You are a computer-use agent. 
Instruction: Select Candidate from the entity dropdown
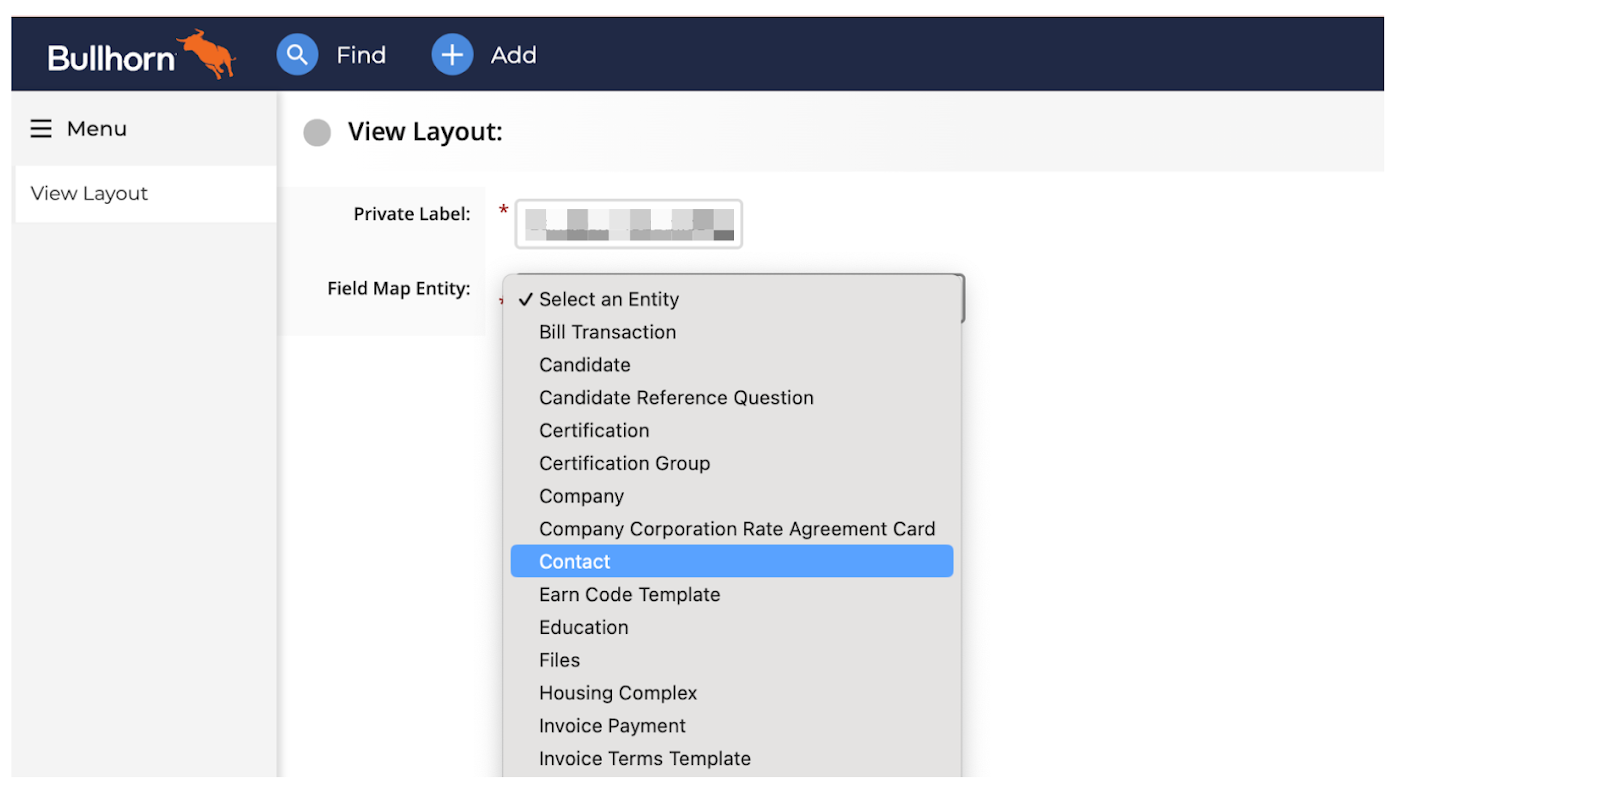[584, 365]
